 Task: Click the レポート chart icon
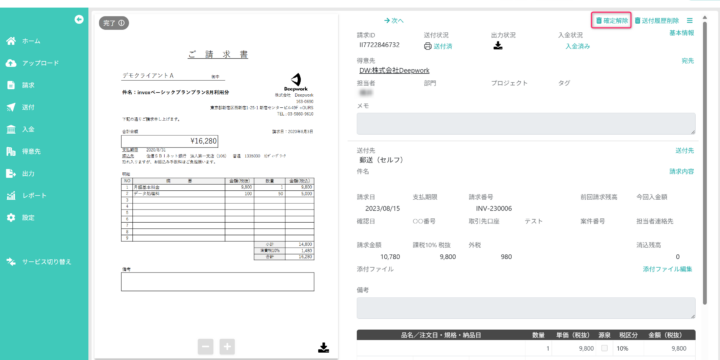11,195
